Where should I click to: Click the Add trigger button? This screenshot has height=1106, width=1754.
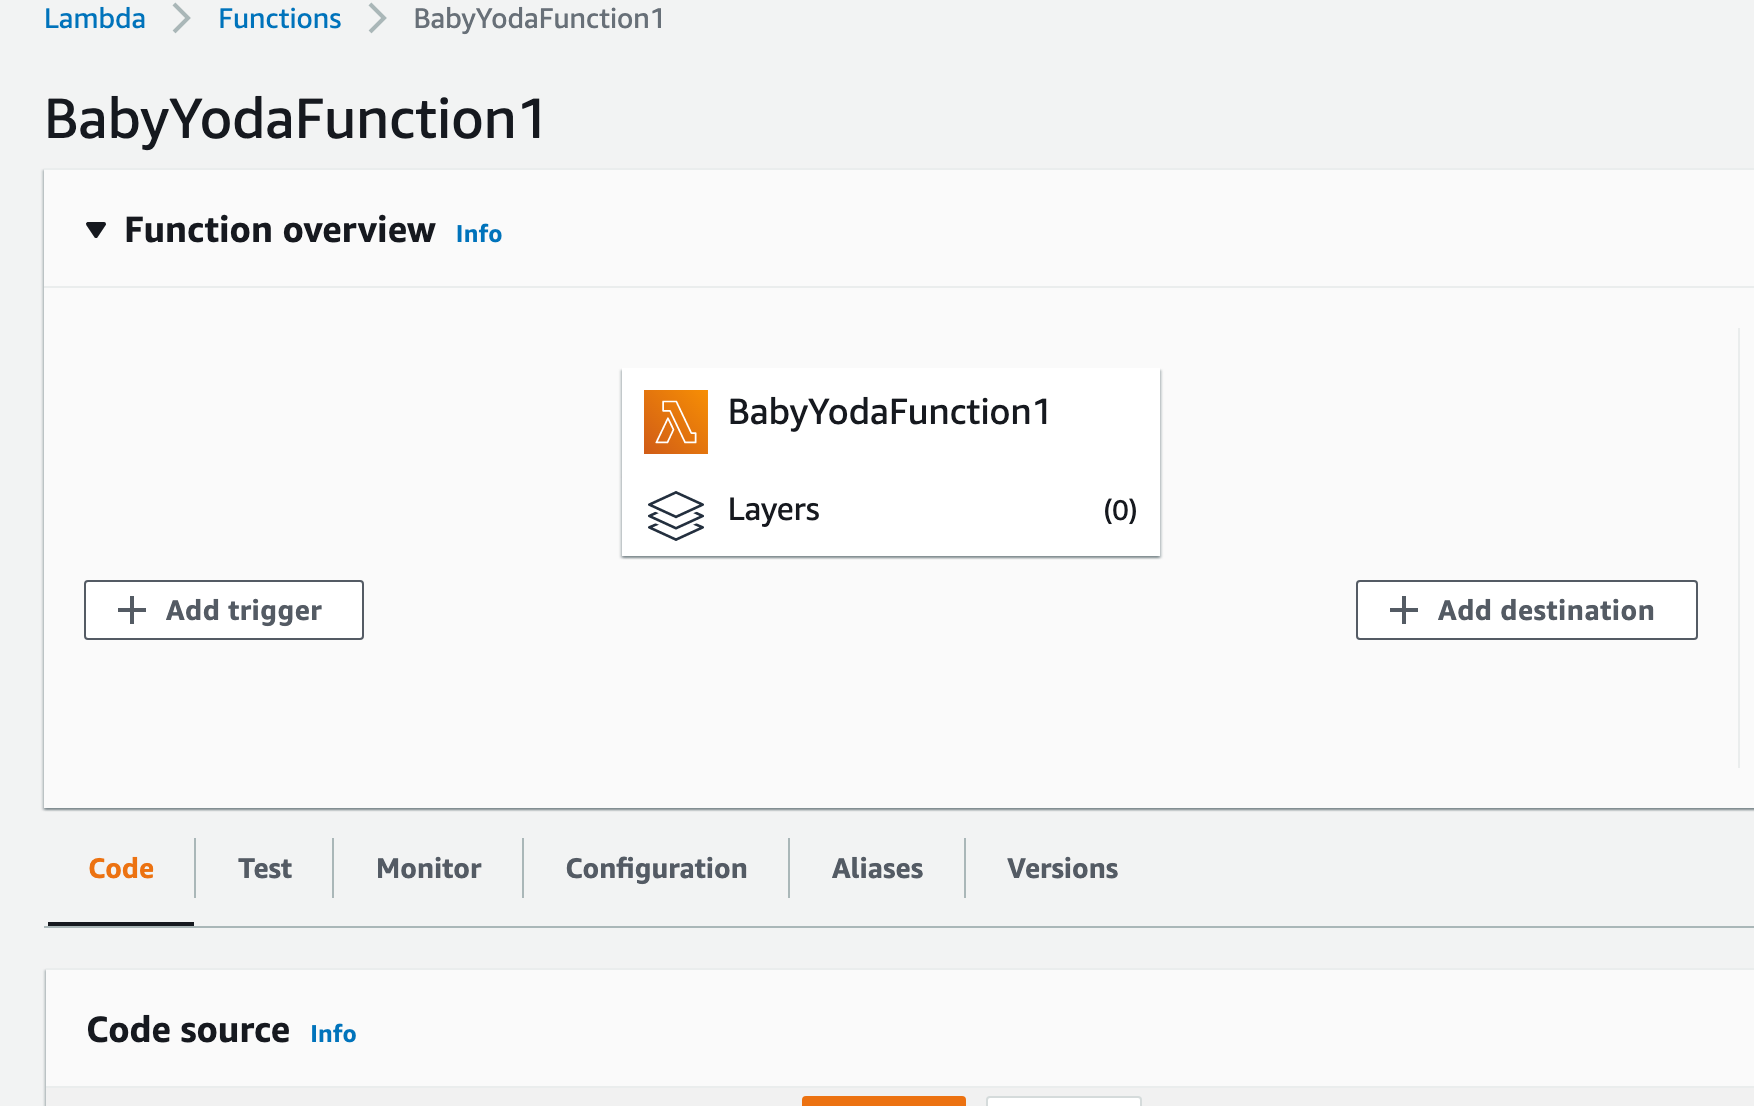[x=224, y=610]
